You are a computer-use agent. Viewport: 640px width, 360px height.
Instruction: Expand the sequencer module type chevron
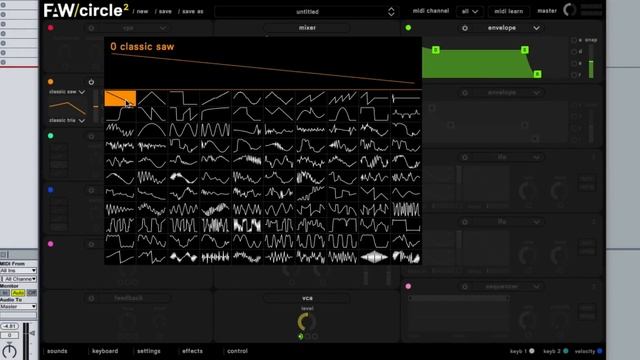pyautogui.click(x=536, y=287)
